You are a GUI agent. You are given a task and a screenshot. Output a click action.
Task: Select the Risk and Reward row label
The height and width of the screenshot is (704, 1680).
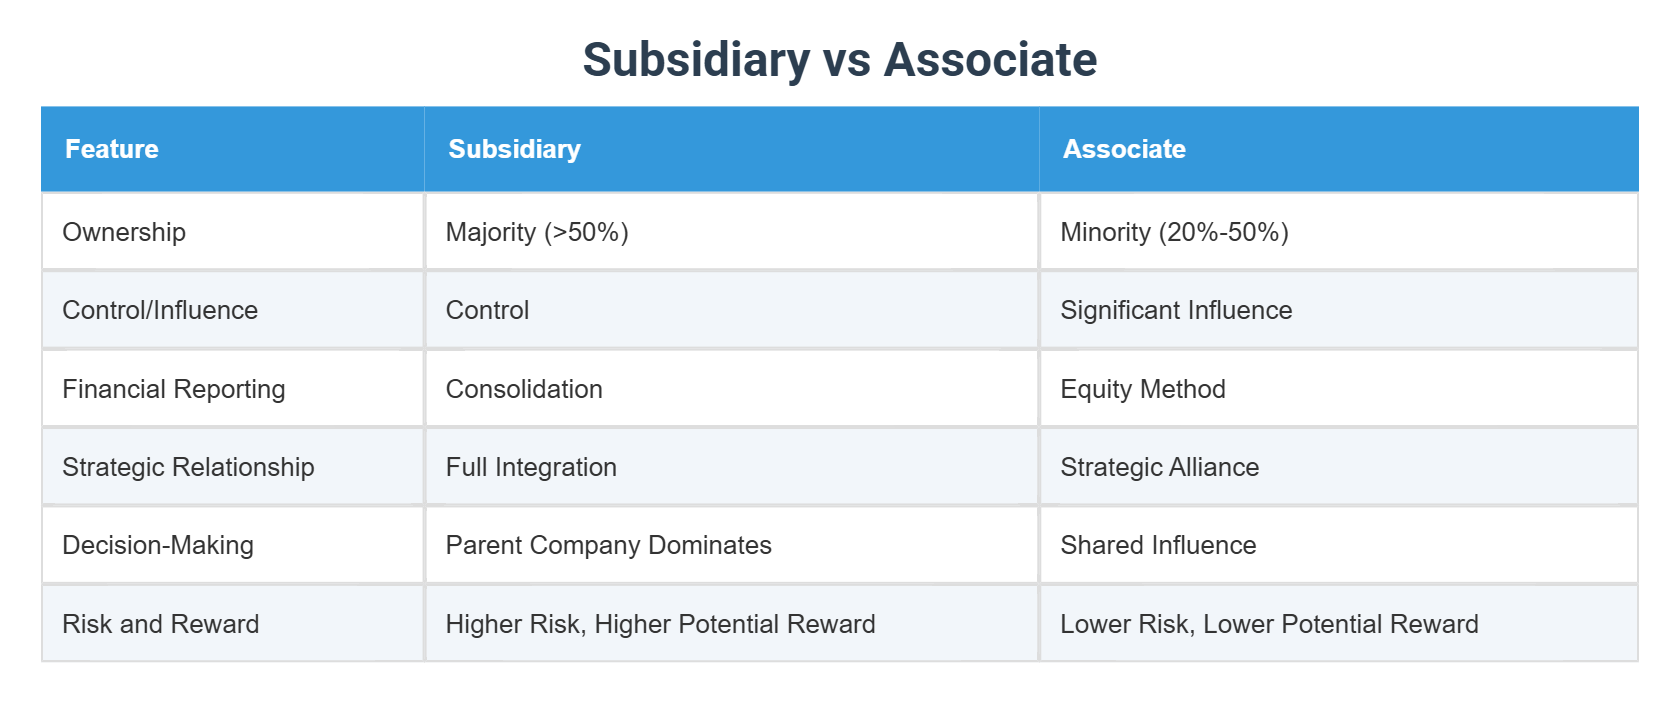pyautogui.click(x=161, y=624)
